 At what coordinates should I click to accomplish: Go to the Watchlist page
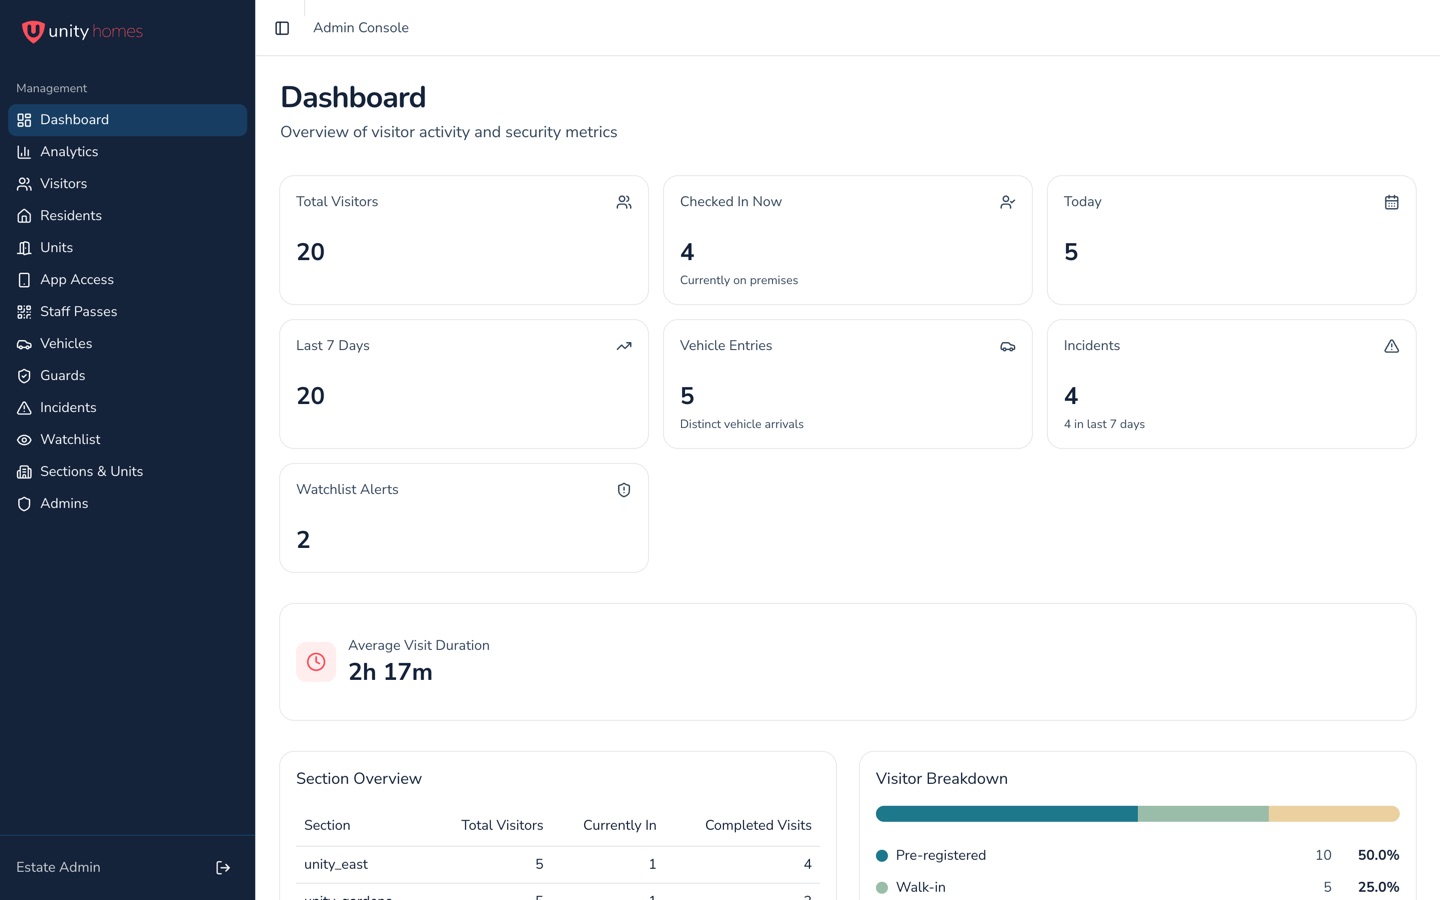tap(128, 440)
